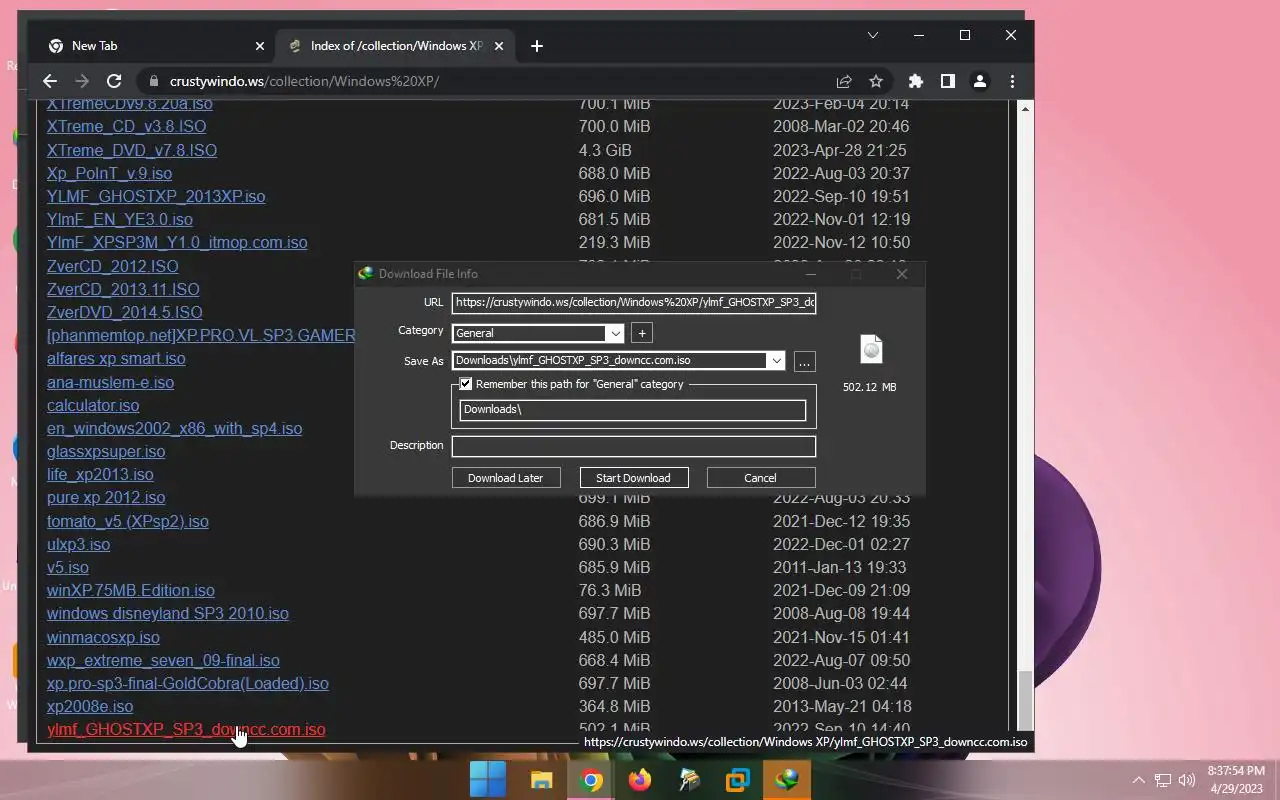Bookmark this page with the star icon
This screenshot has height=800, width=1280.
coord(876,81)
